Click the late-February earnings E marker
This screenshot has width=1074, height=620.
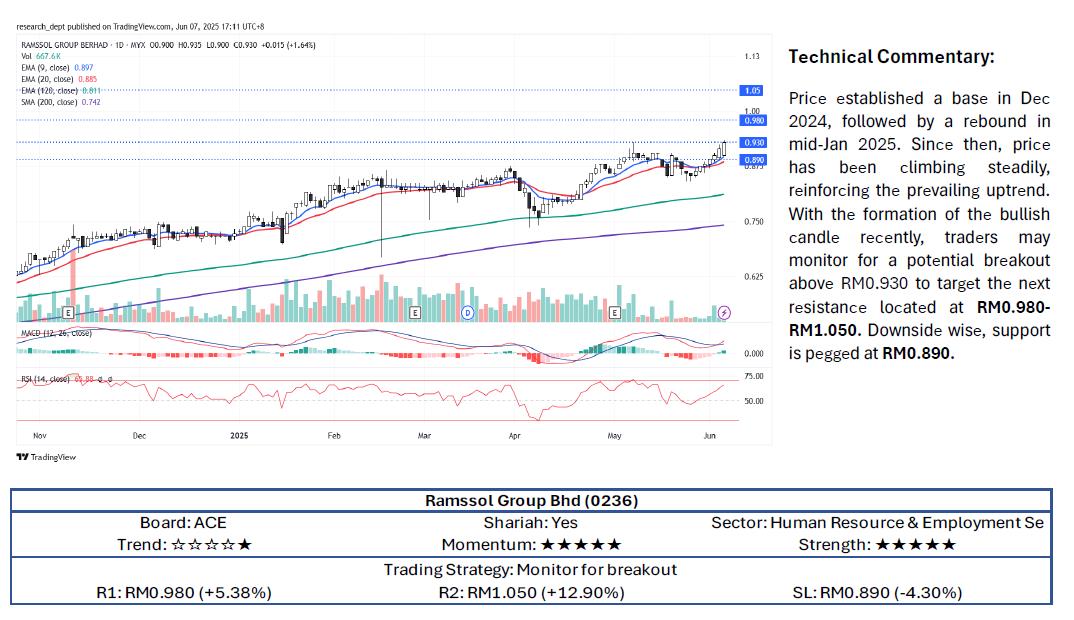coord(415,312)
